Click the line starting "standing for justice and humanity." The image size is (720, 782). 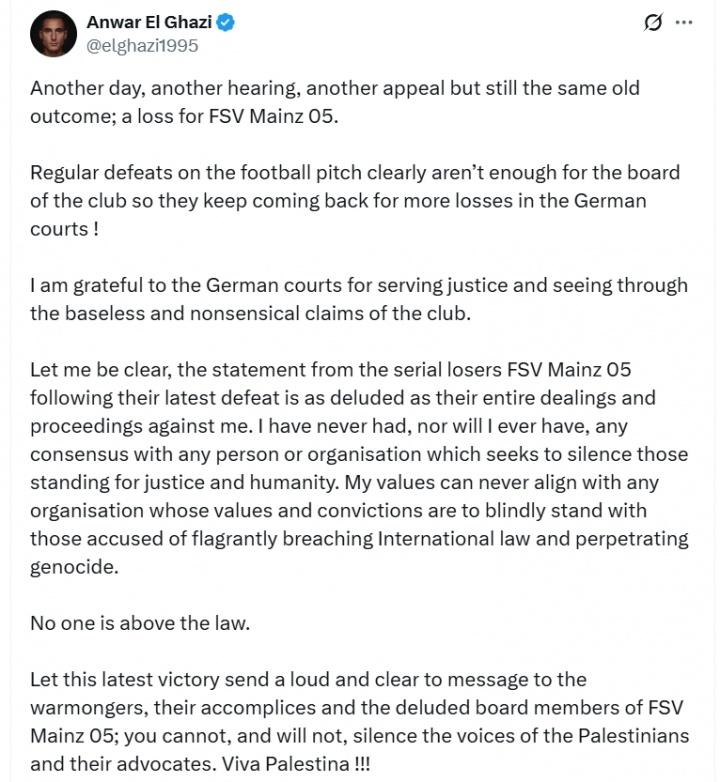coord(356,482)
